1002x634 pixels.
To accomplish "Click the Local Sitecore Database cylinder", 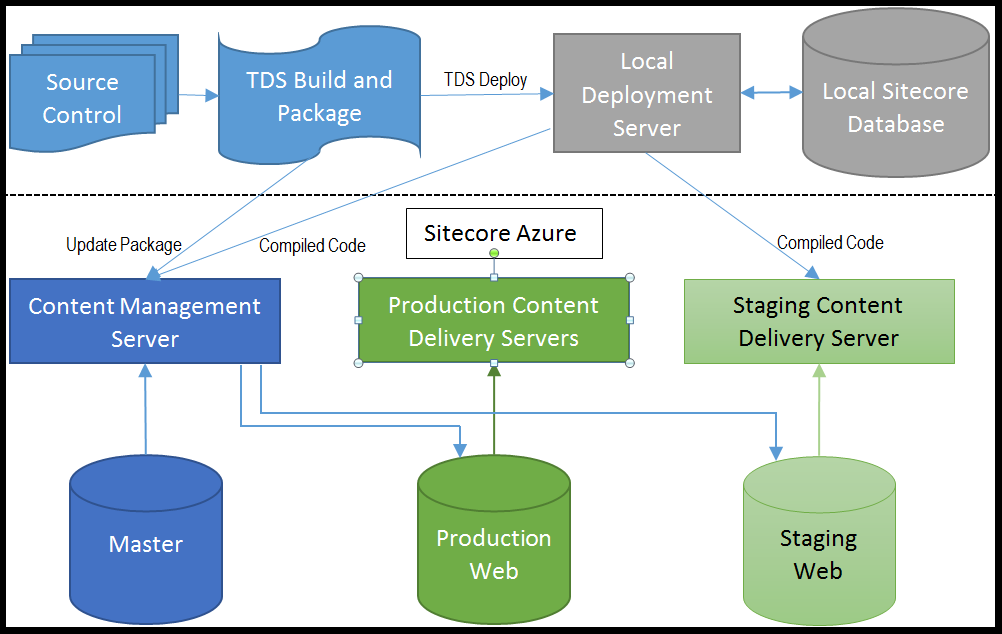I will [x=895, y=108].
